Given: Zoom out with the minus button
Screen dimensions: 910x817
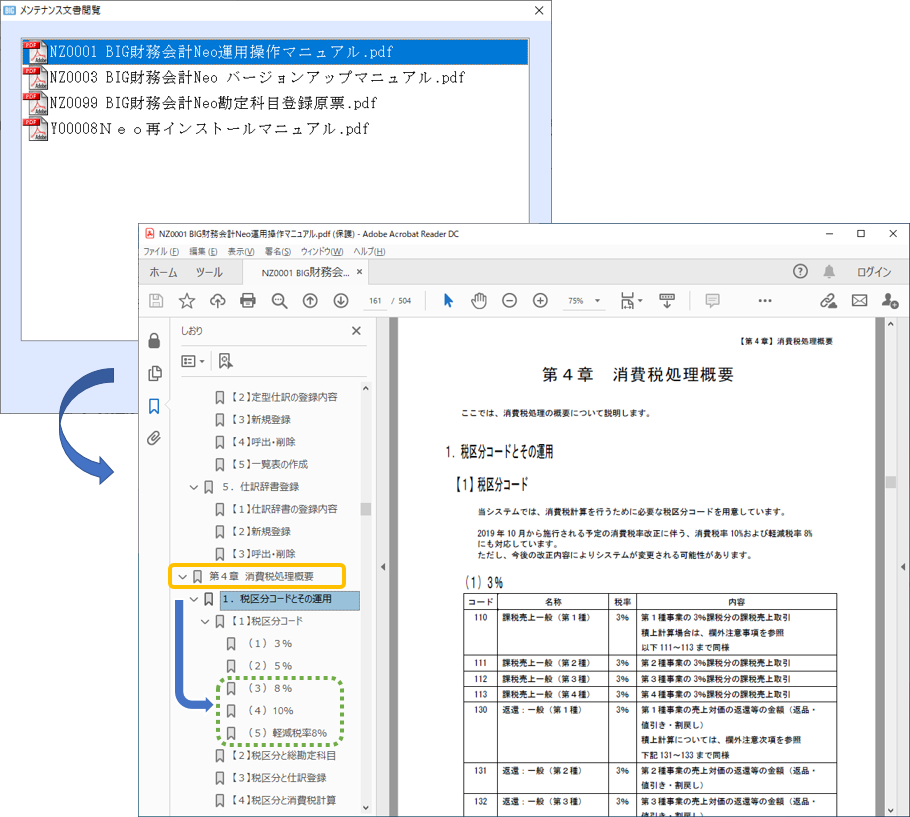Looking at the screenshot, I should 510,301.
